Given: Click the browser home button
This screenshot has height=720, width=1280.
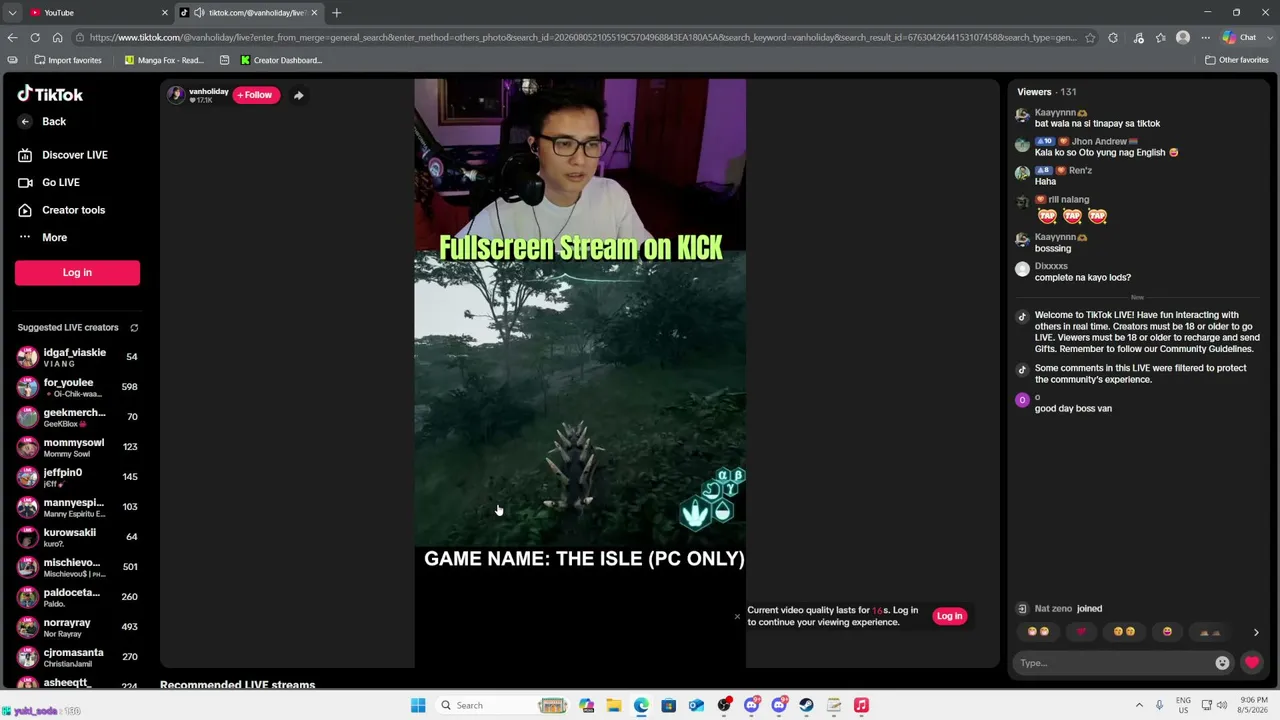Looking at the screenshot, I should [x=57, y=38].
